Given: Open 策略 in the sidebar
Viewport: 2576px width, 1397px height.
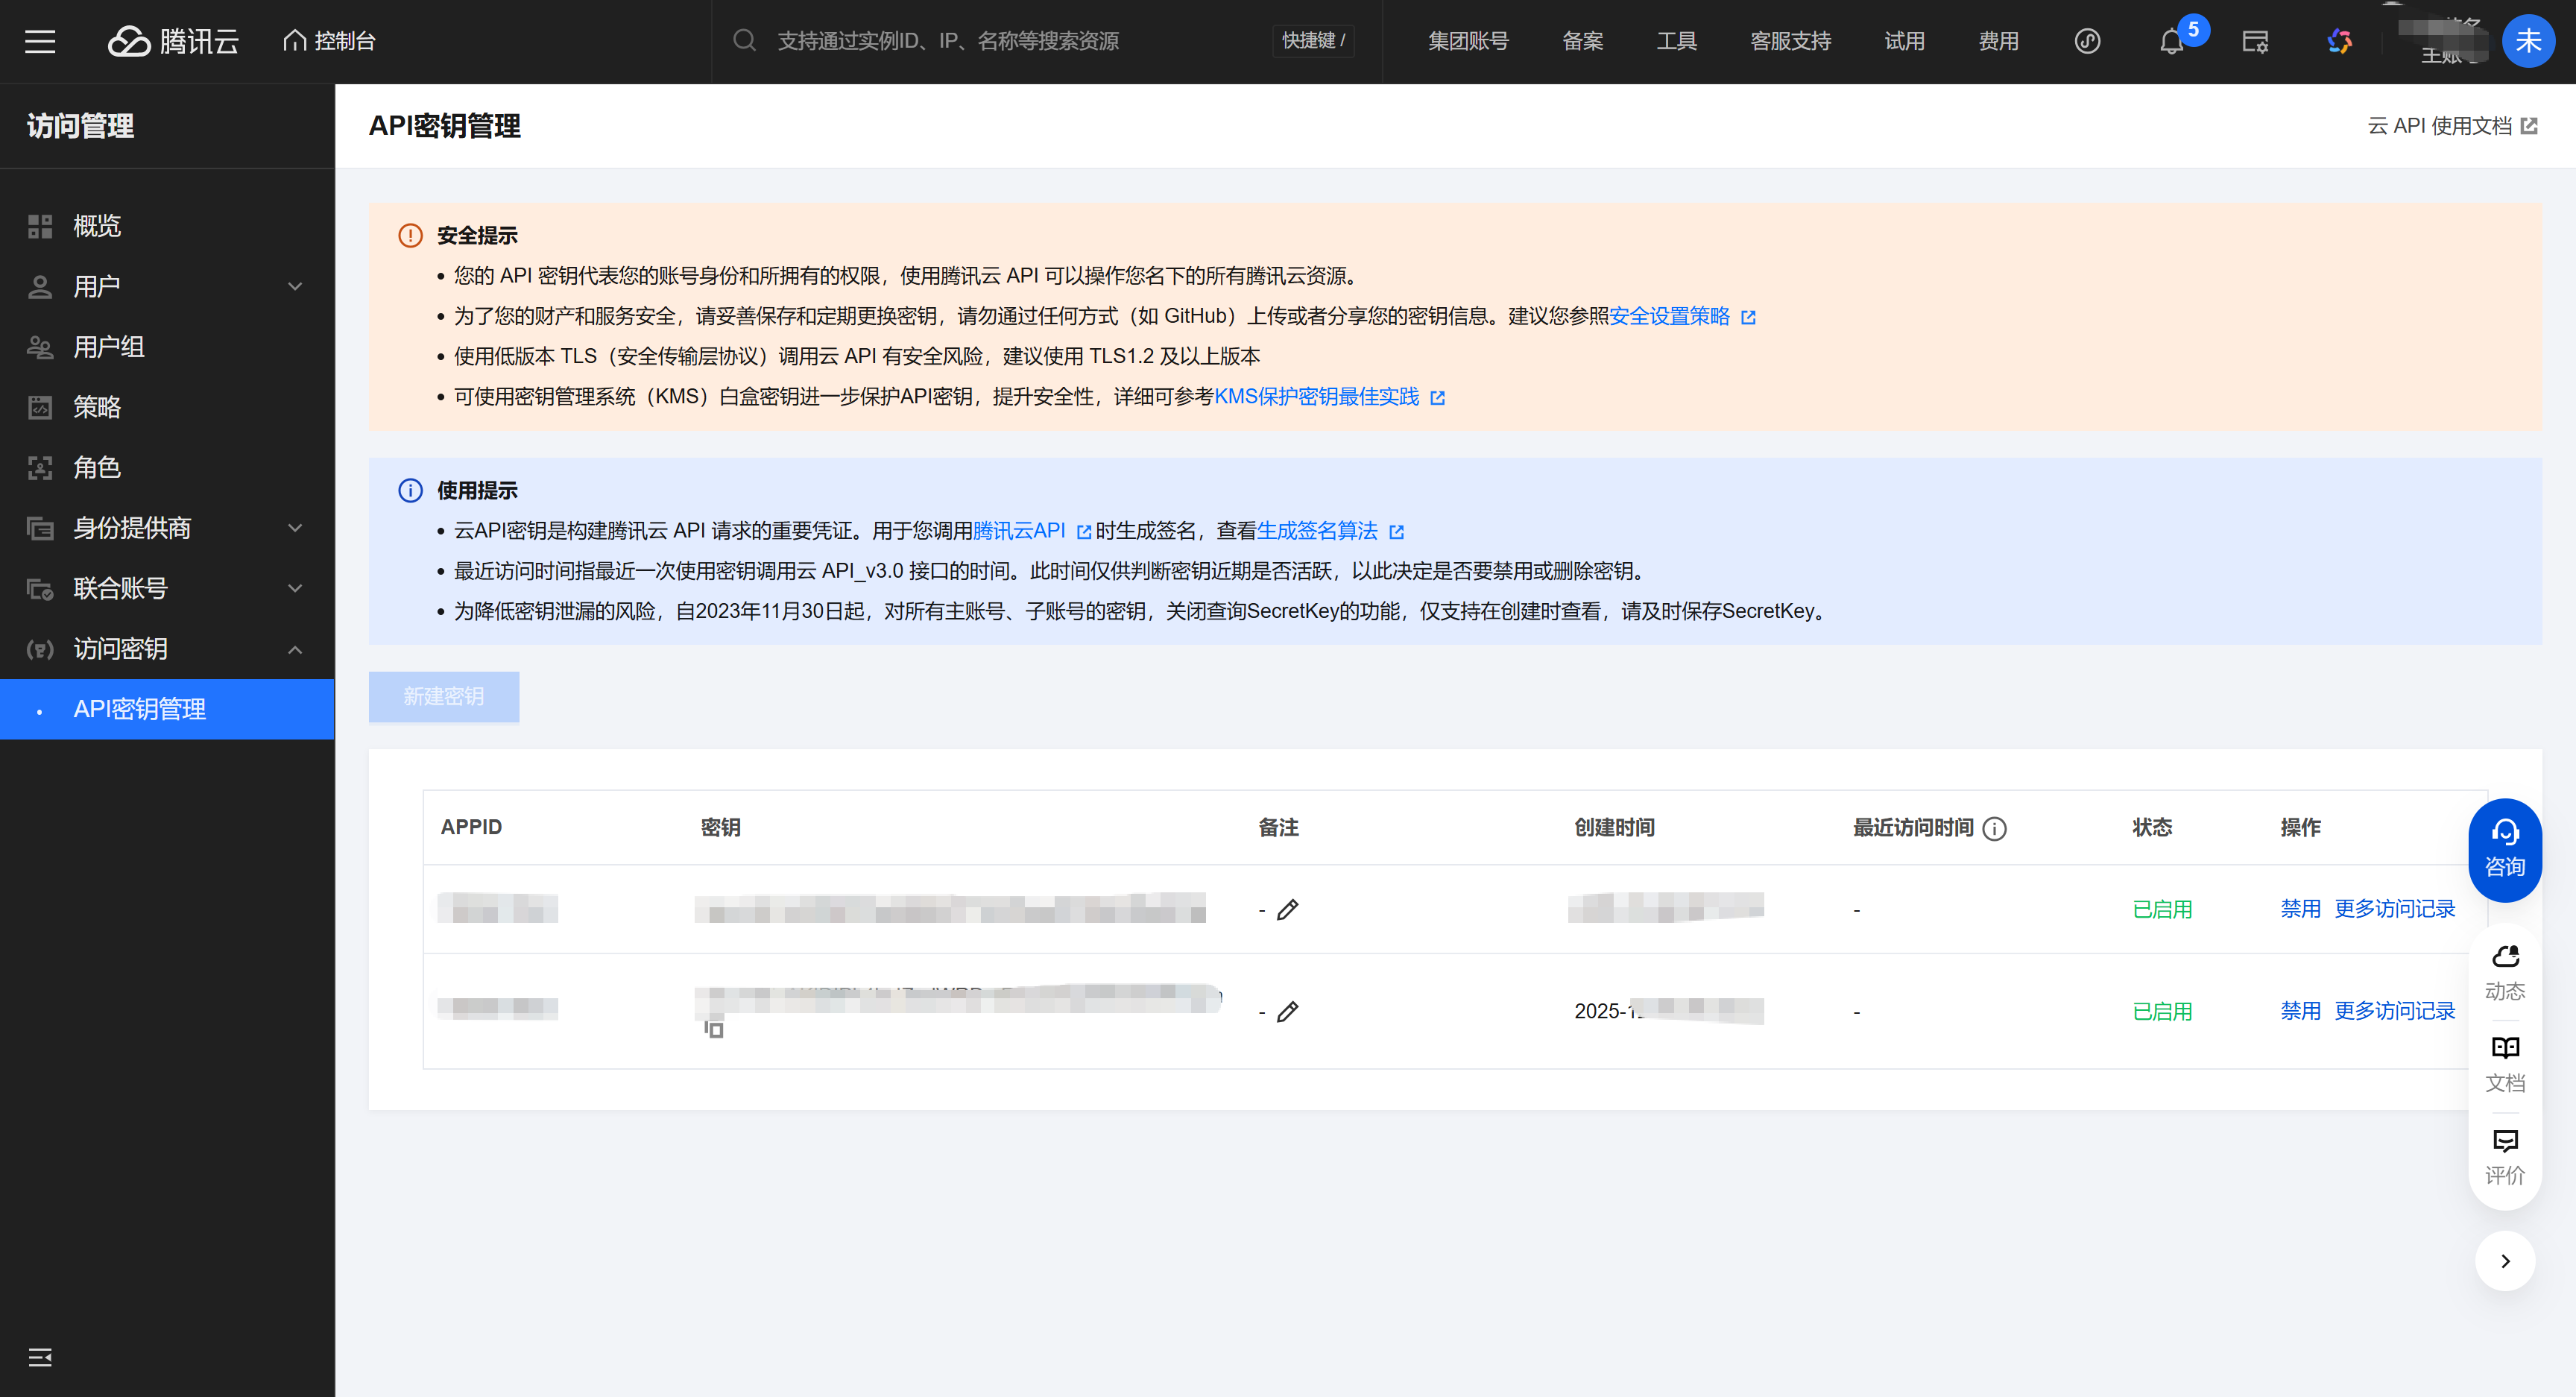Looking at the screenshot, I should click(96, 407).
